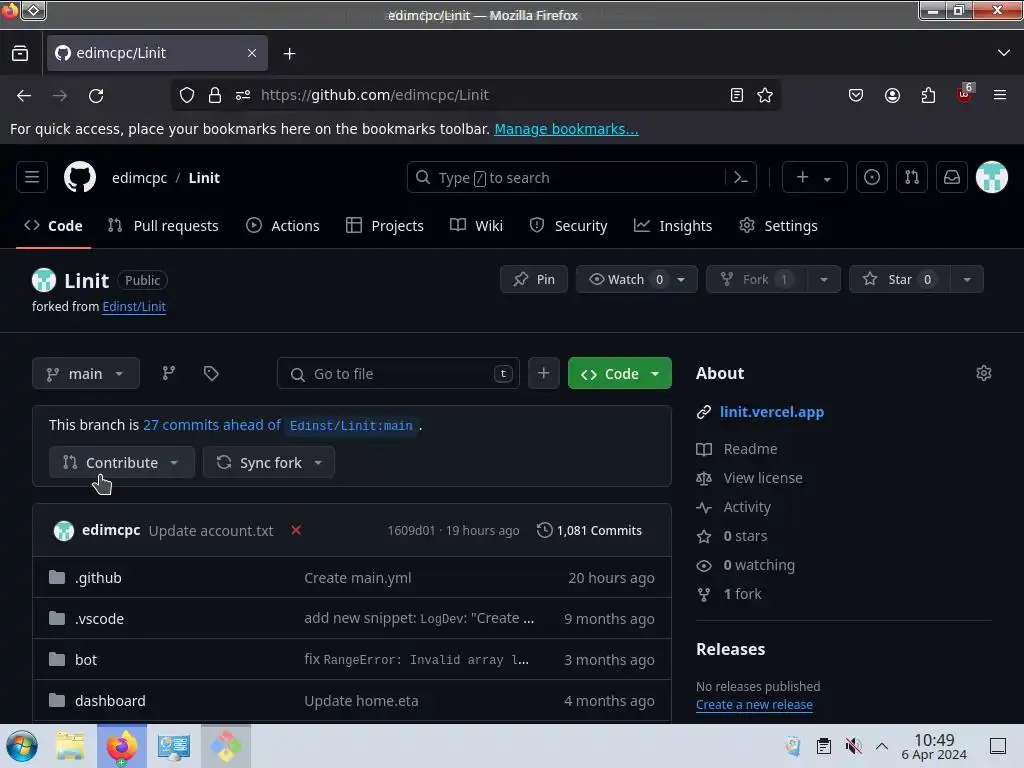Add a file using the plus button
1024x768 pixels.
click(x=543, y=373)
